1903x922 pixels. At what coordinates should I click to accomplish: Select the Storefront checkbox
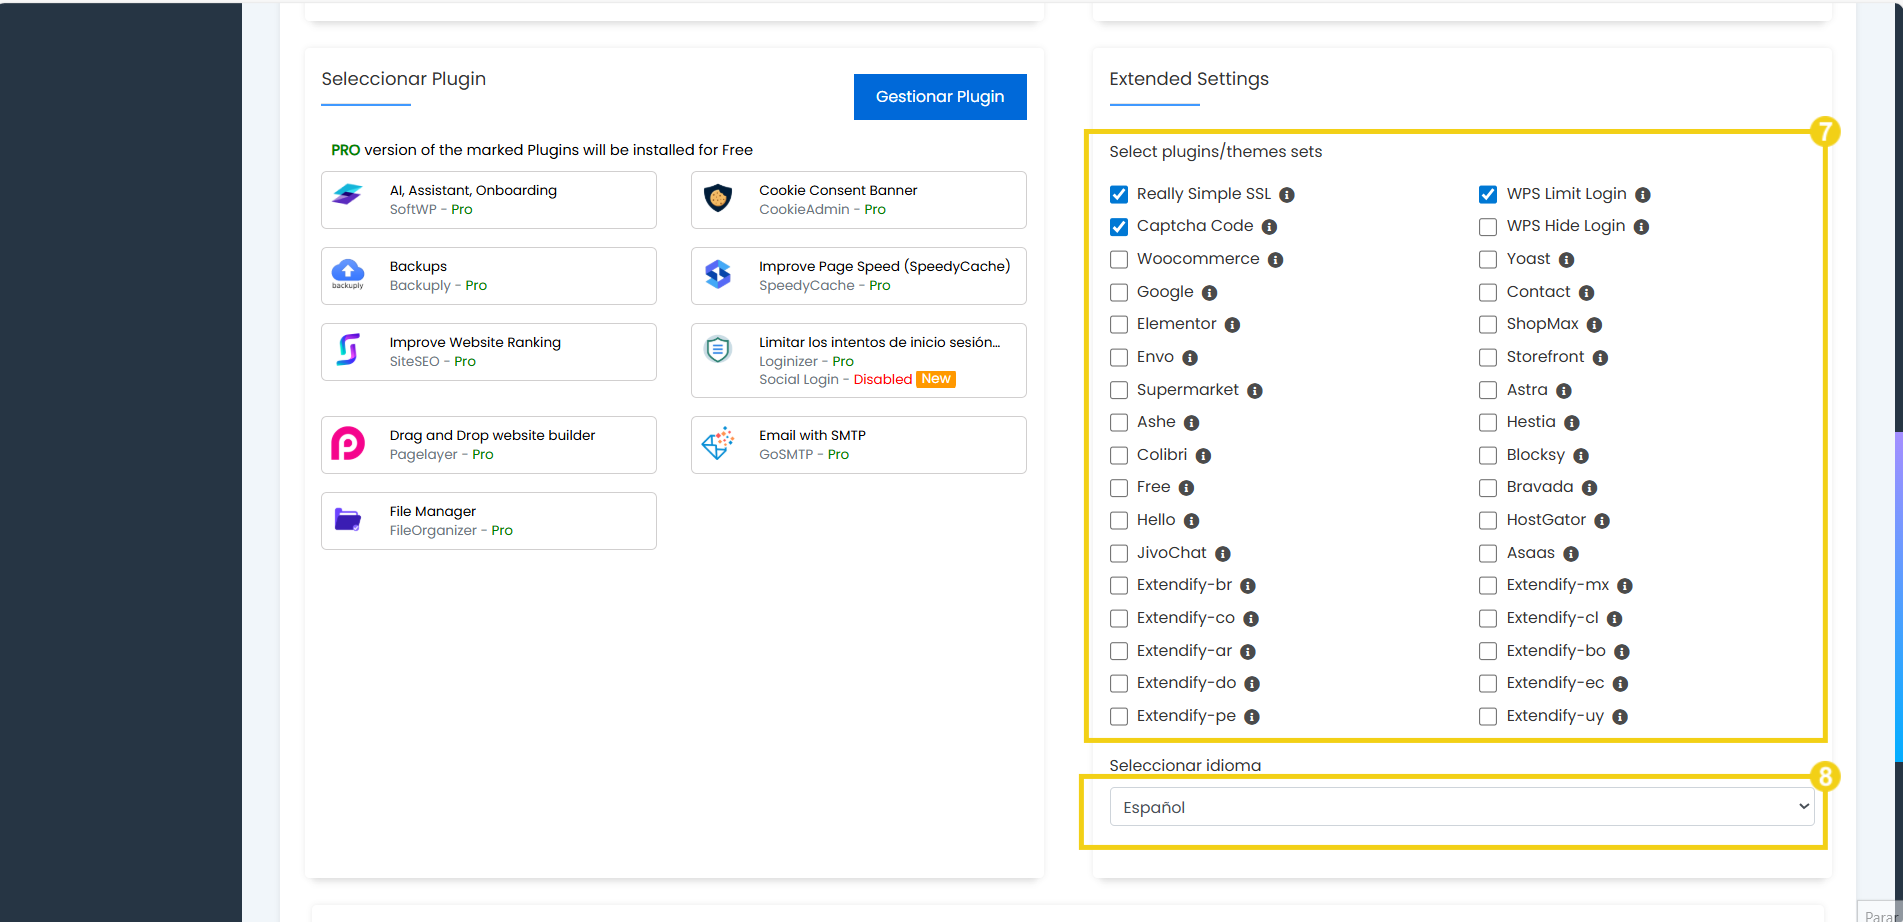[1488, 357]
